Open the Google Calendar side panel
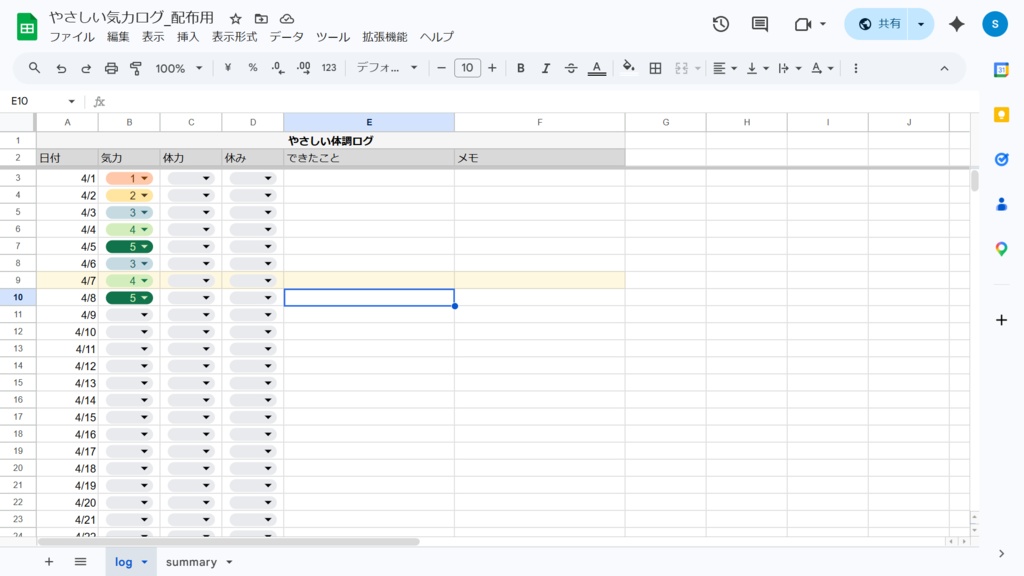 click(x=1001, y=70)
